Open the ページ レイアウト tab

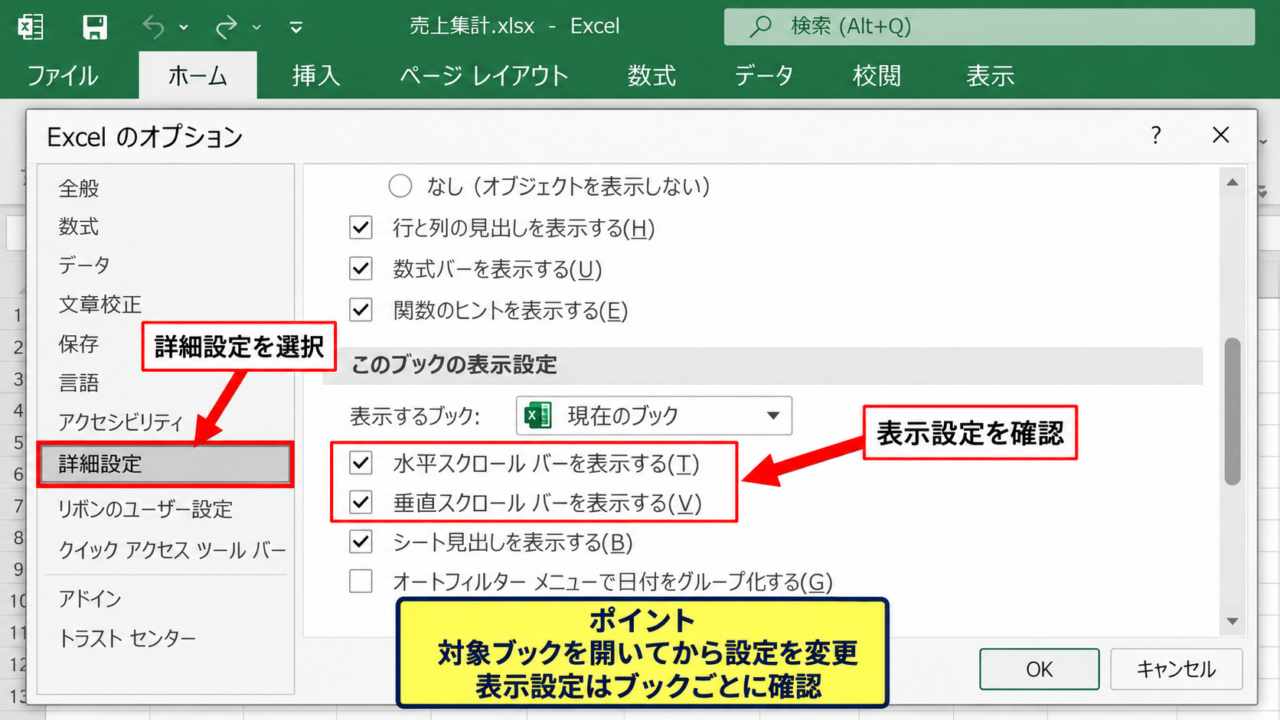484,76
